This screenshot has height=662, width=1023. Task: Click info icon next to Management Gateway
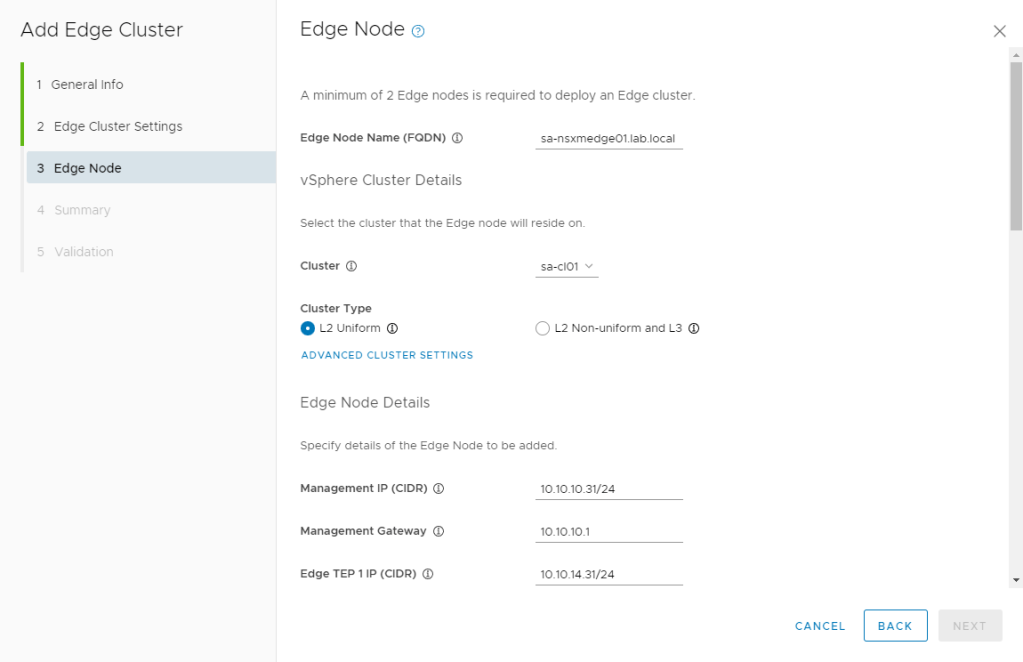click(437, 531)
